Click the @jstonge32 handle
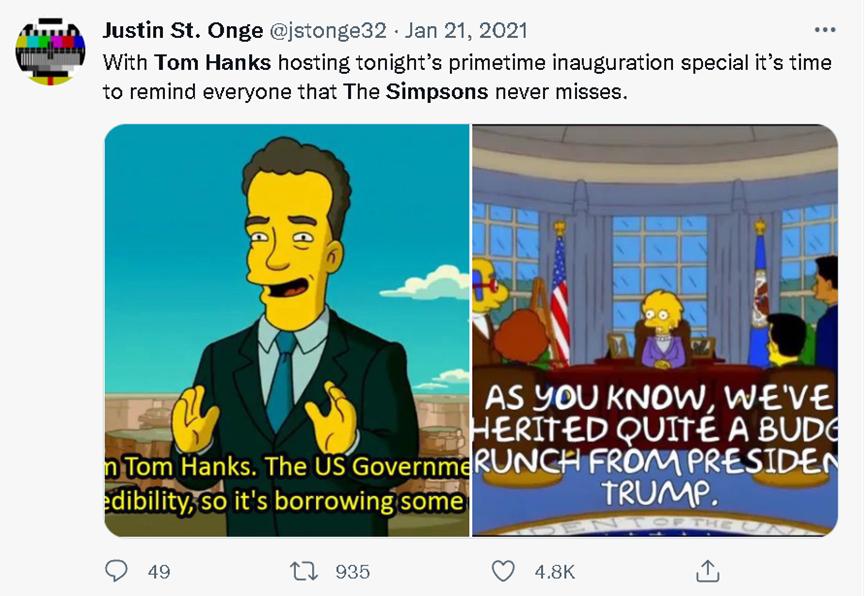 coord(328,31)
